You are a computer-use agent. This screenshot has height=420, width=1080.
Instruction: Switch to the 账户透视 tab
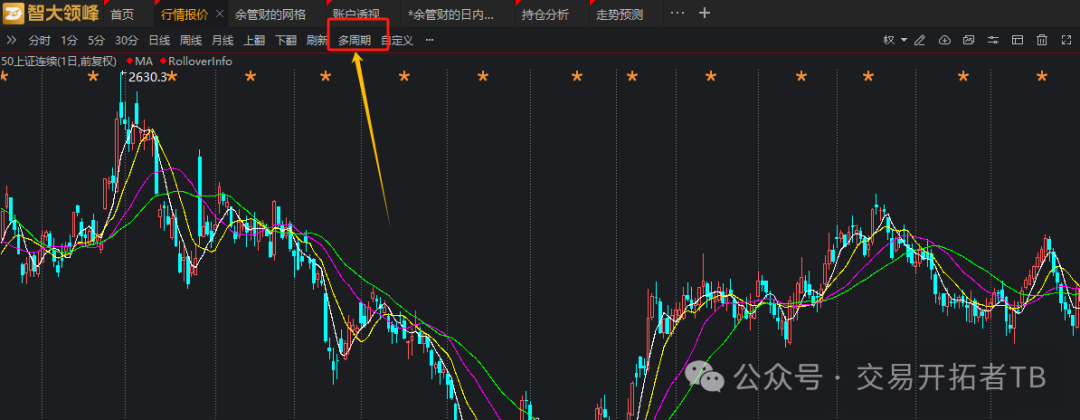[x=356, y=14]
